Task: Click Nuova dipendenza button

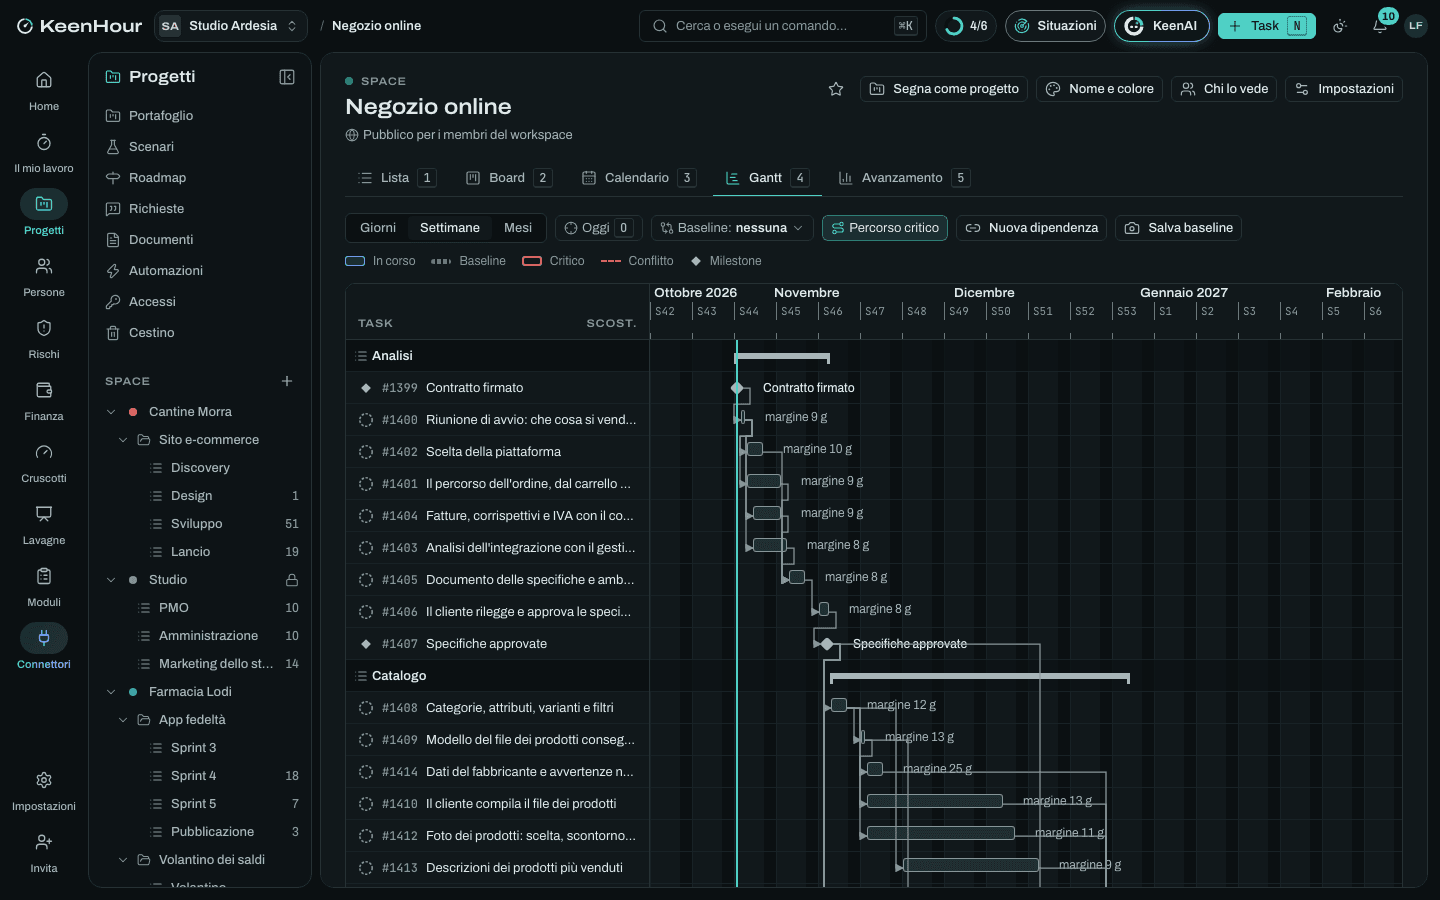Action: 1031,228
